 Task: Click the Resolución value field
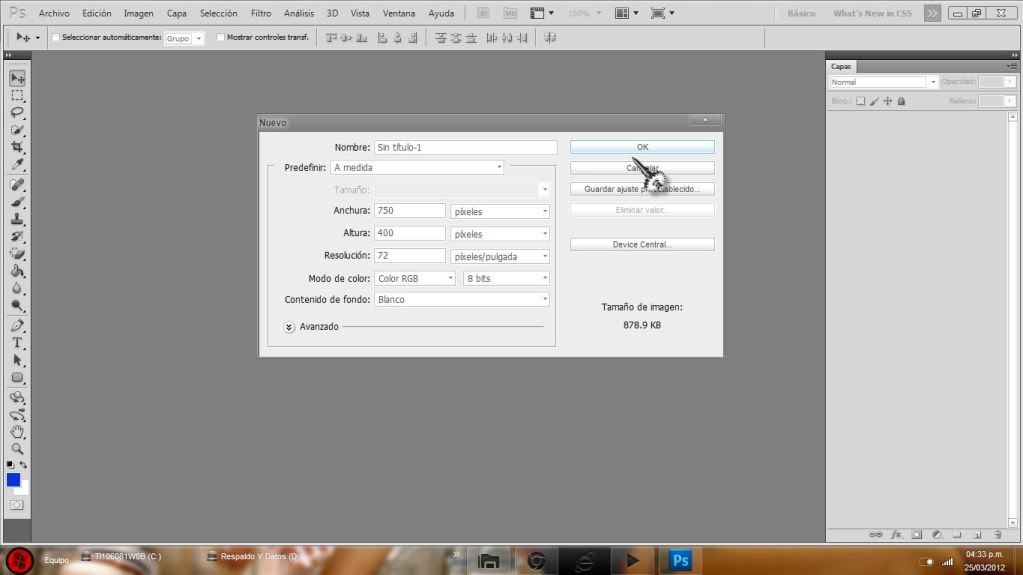pos(410,256)
